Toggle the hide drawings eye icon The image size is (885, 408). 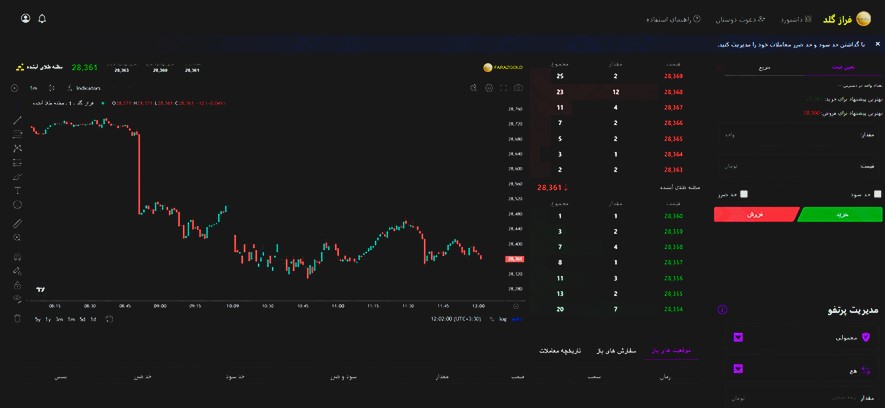click(17, 299)
